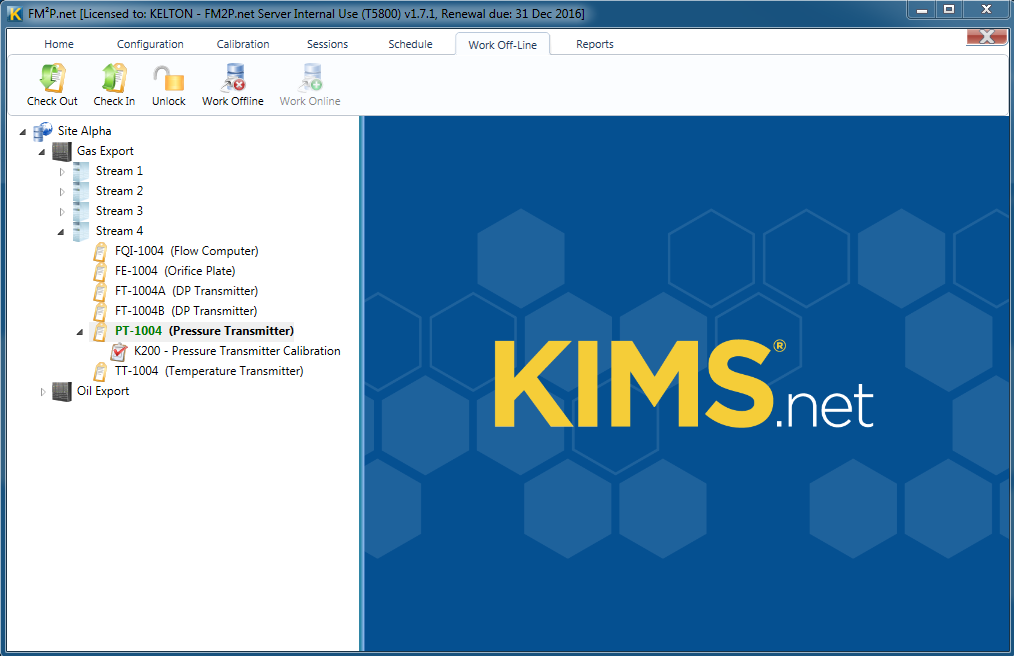This screenshot has height=656, width=1014.
Task: Click the Unlock padlock icon
Action: 169,78
